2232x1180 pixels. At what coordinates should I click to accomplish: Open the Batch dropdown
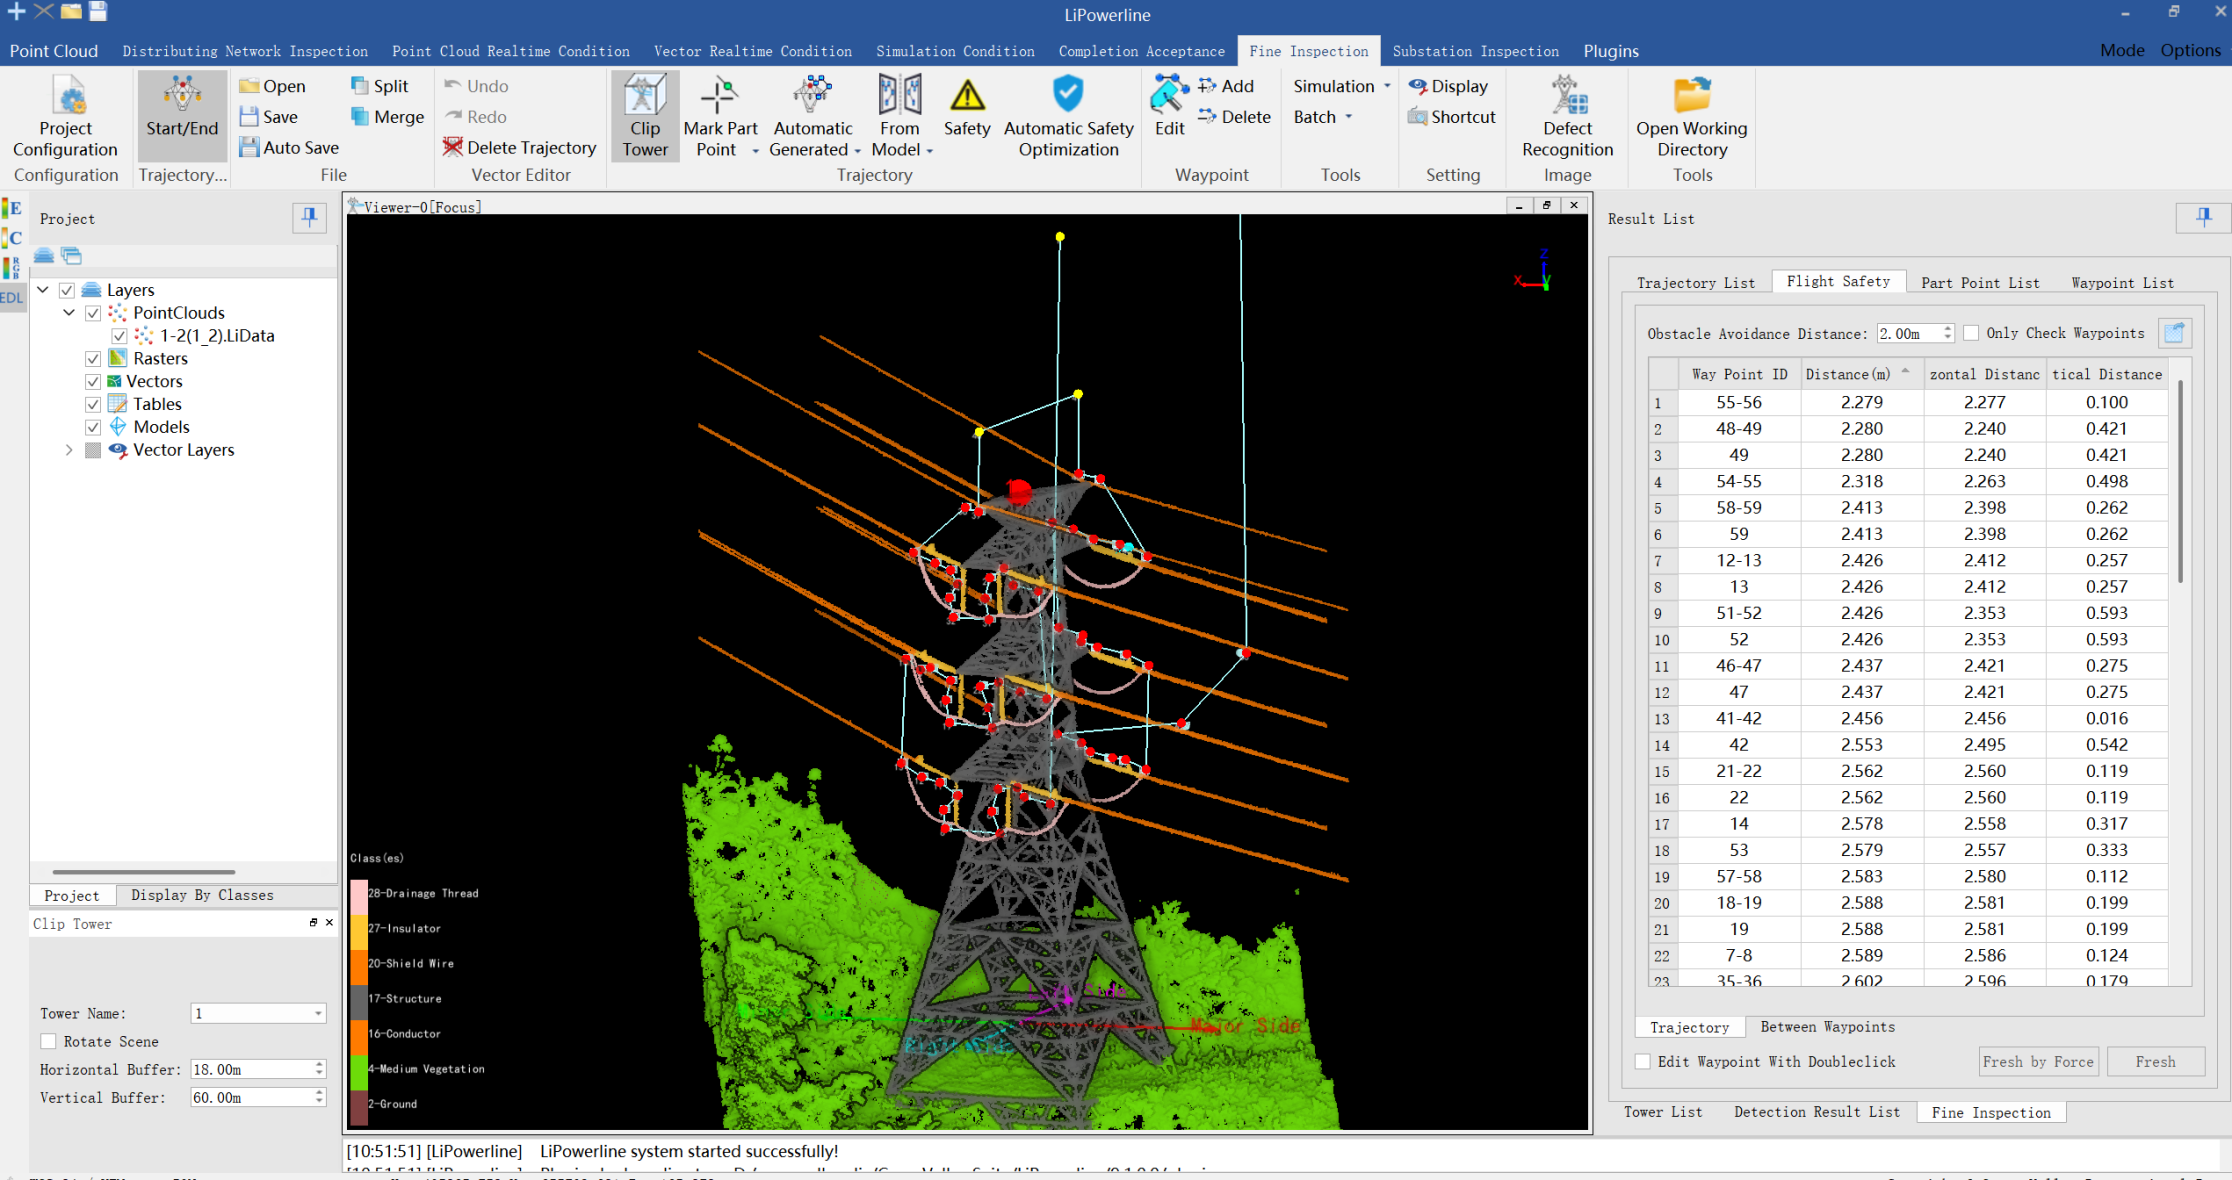click(1323, 117)
